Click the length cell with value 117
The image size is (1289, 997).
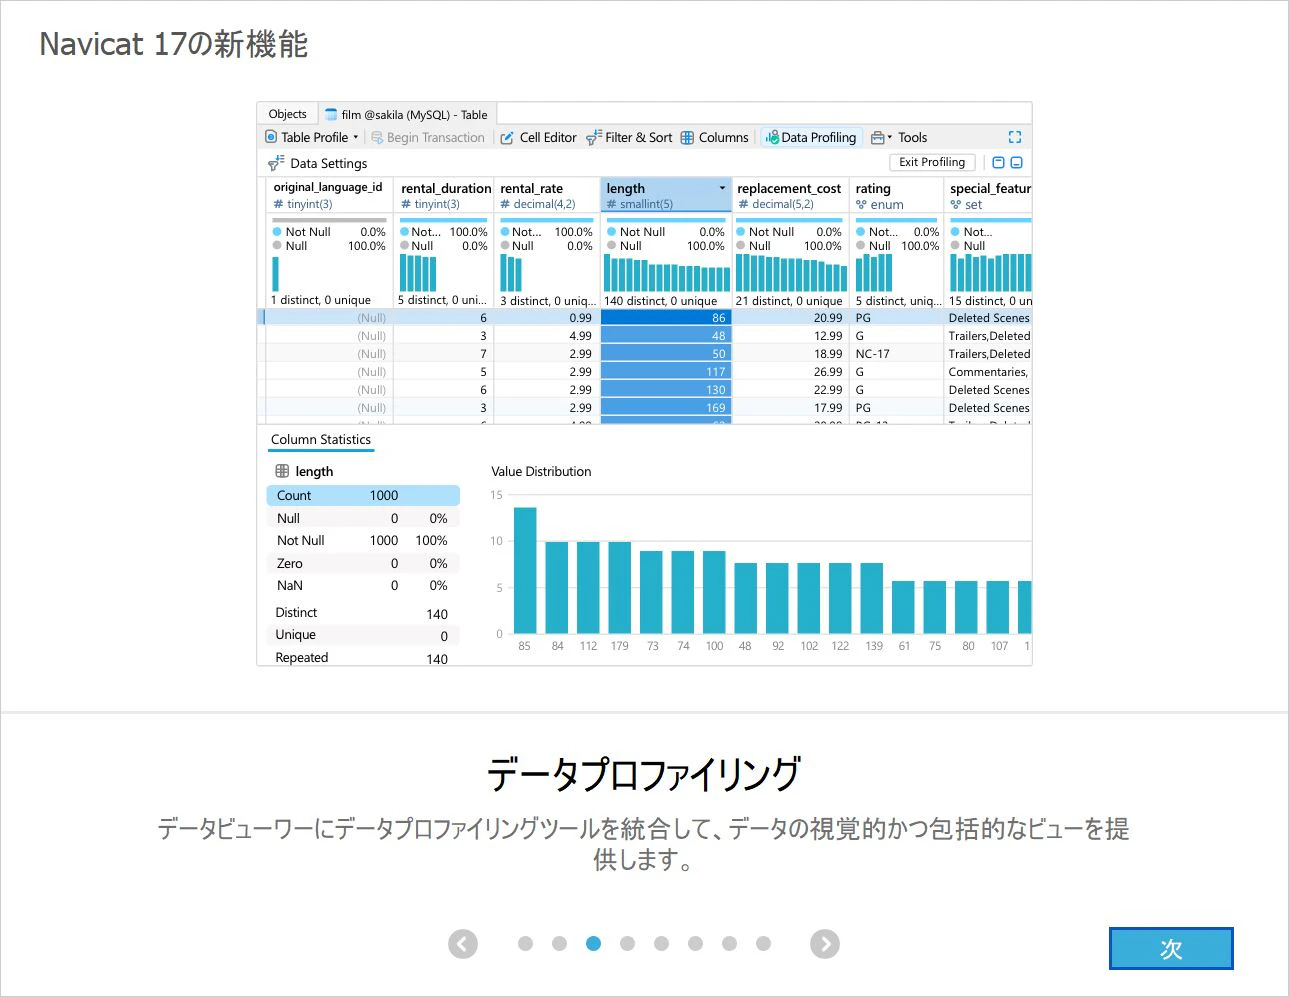(666, 371)
